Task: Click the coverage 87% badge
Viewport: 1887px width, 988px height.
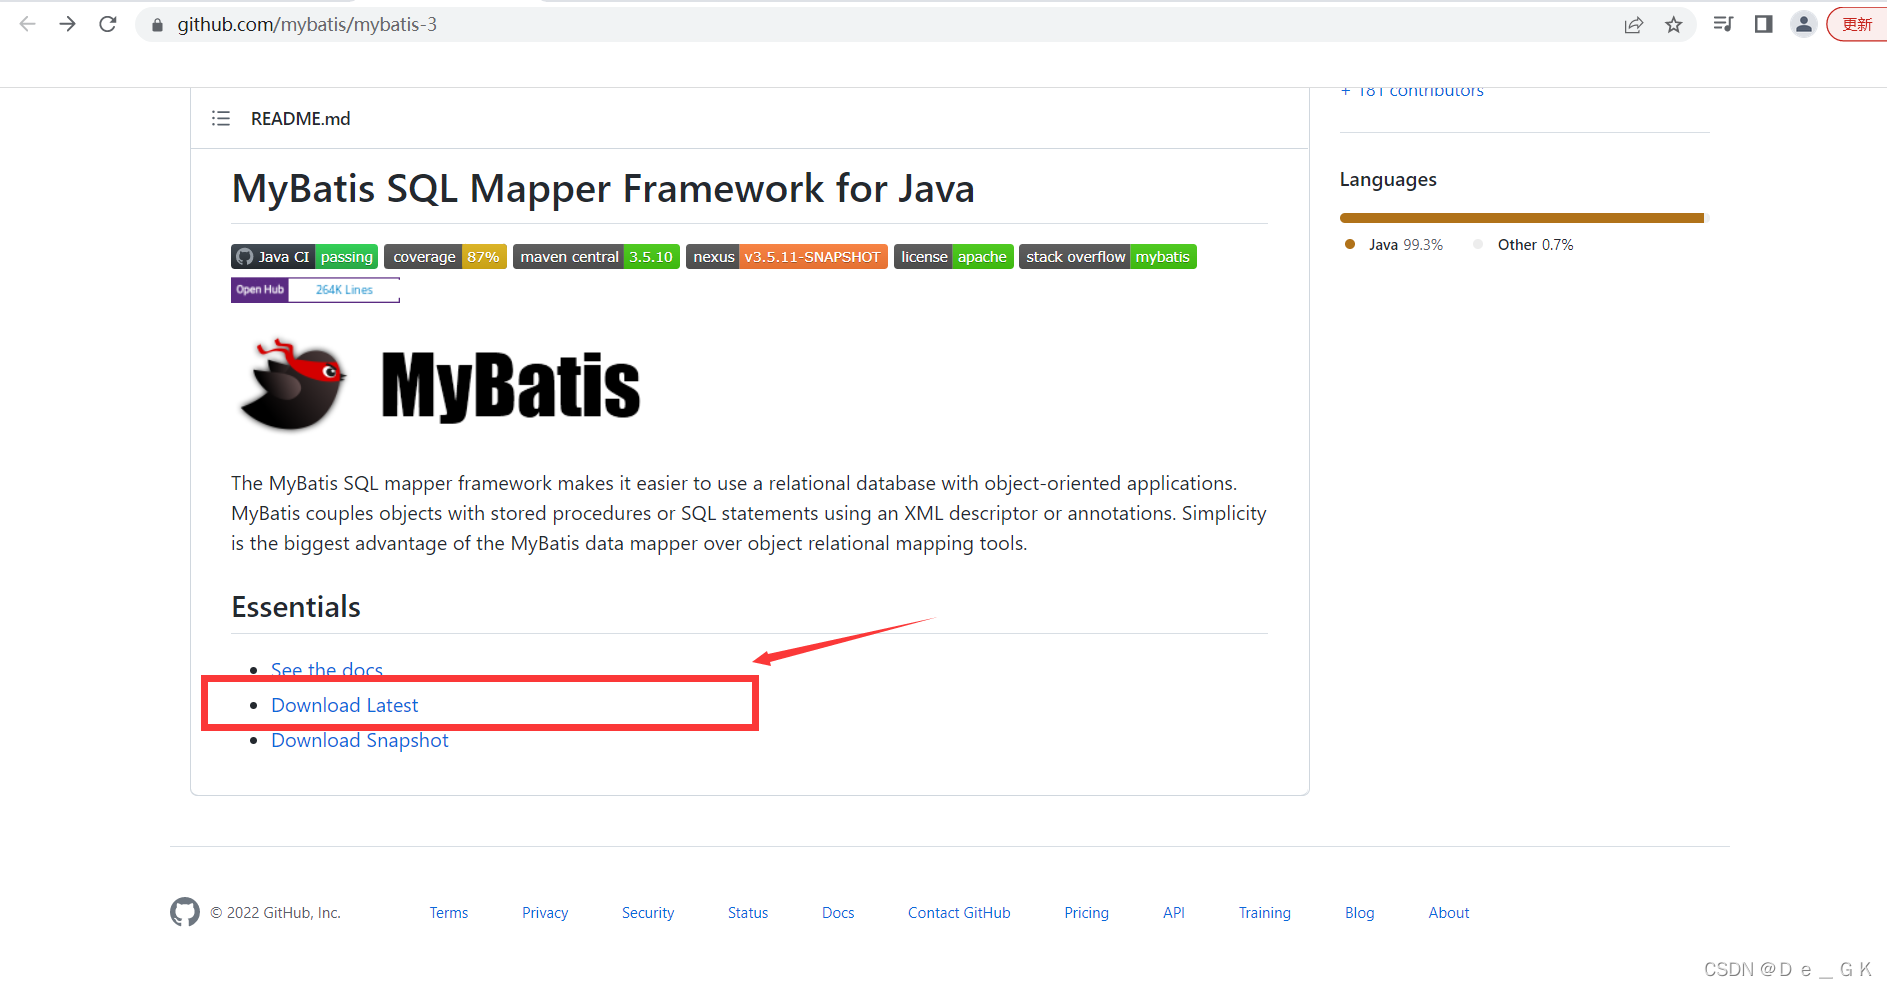Action: (x=445, y=257)
